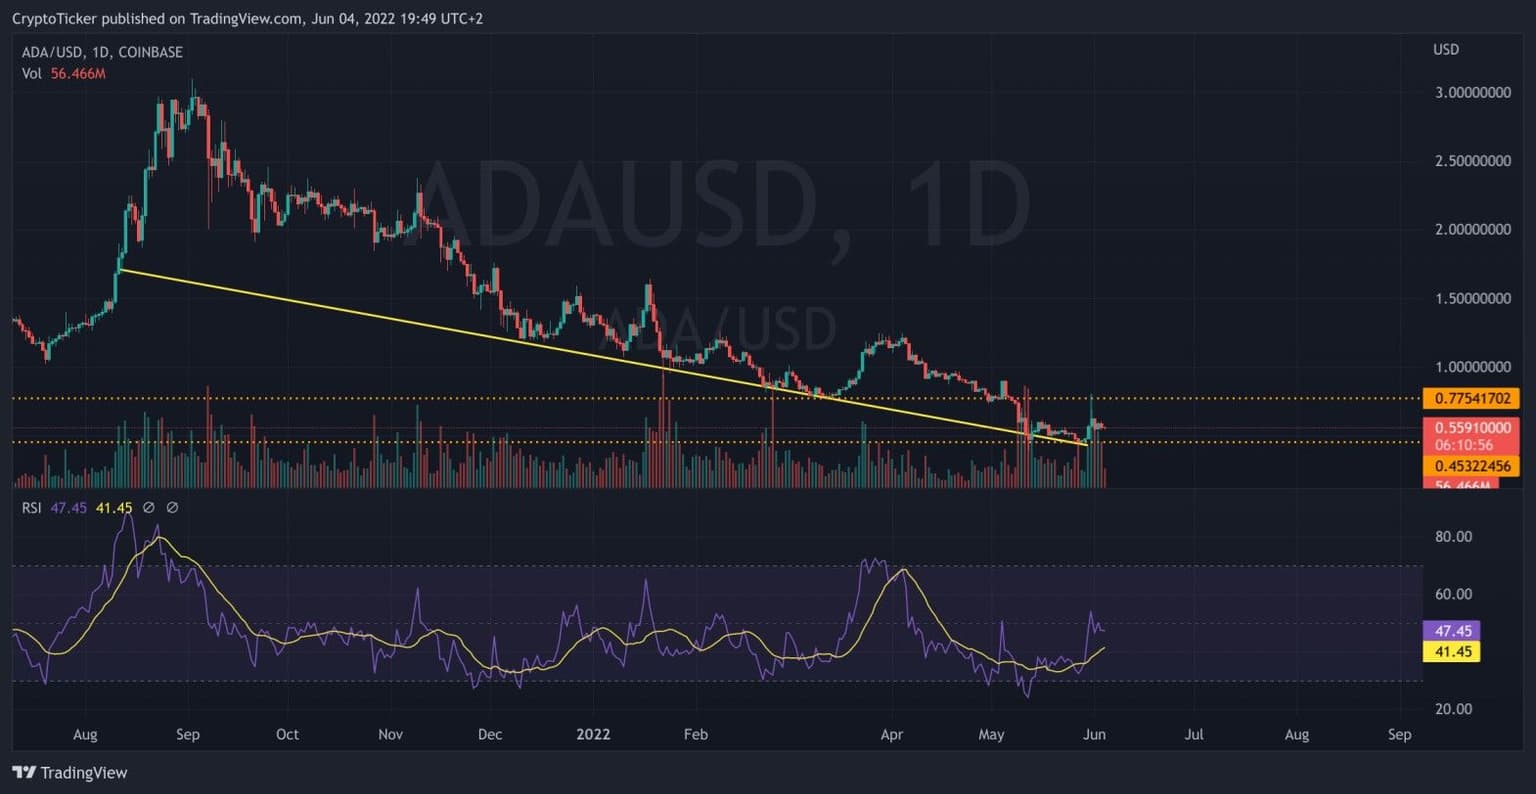Click the orange 0.45322456 price label
This screenshot has height=794, width=1536.
(1471, 466)
